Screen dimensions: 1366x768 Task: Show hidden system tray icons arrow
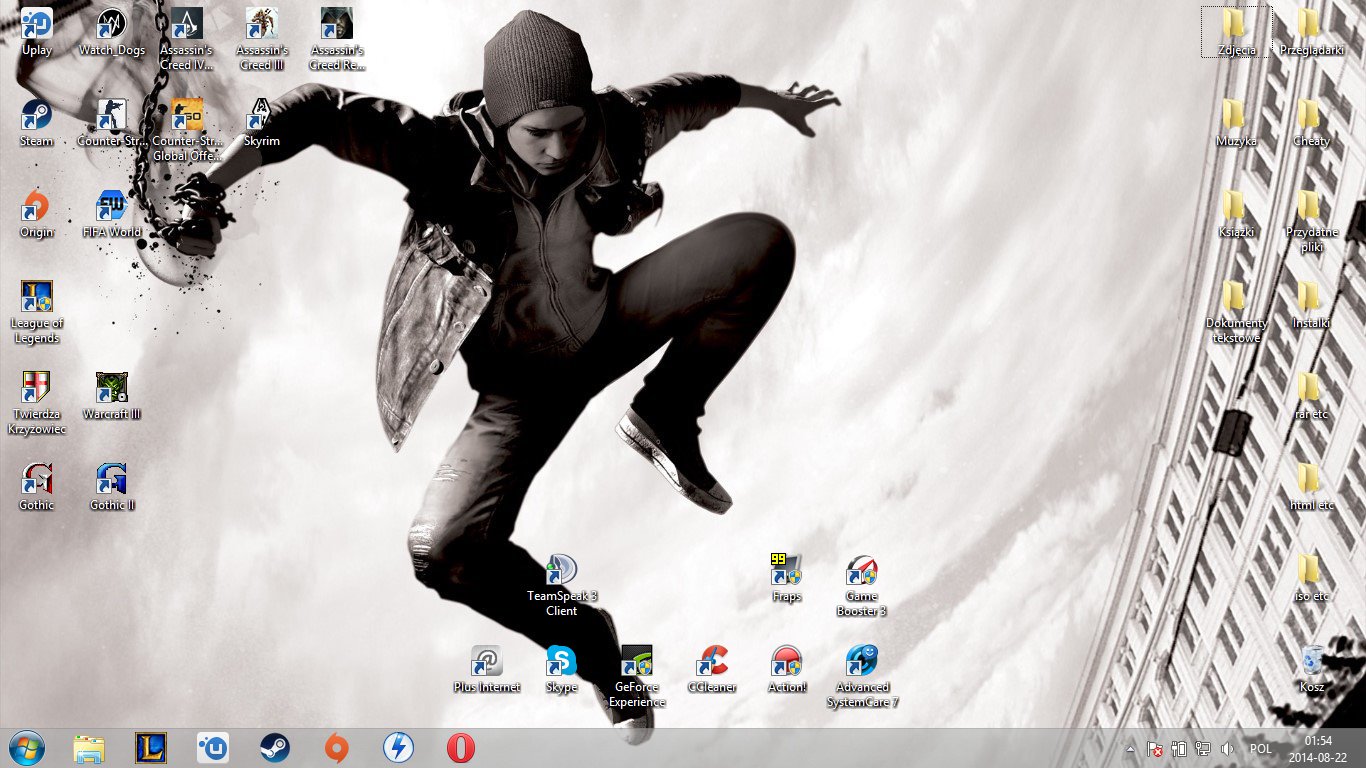coord(1130,749)
